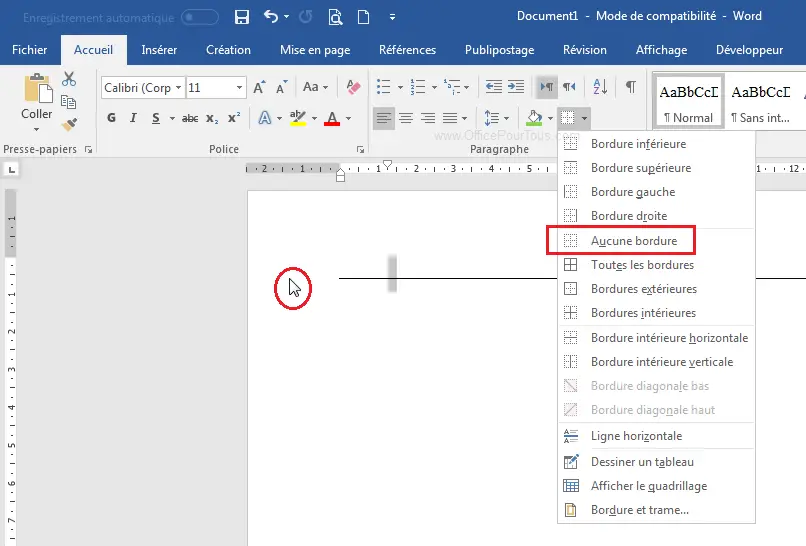Toggle bold G formatting

click(112, 118)
